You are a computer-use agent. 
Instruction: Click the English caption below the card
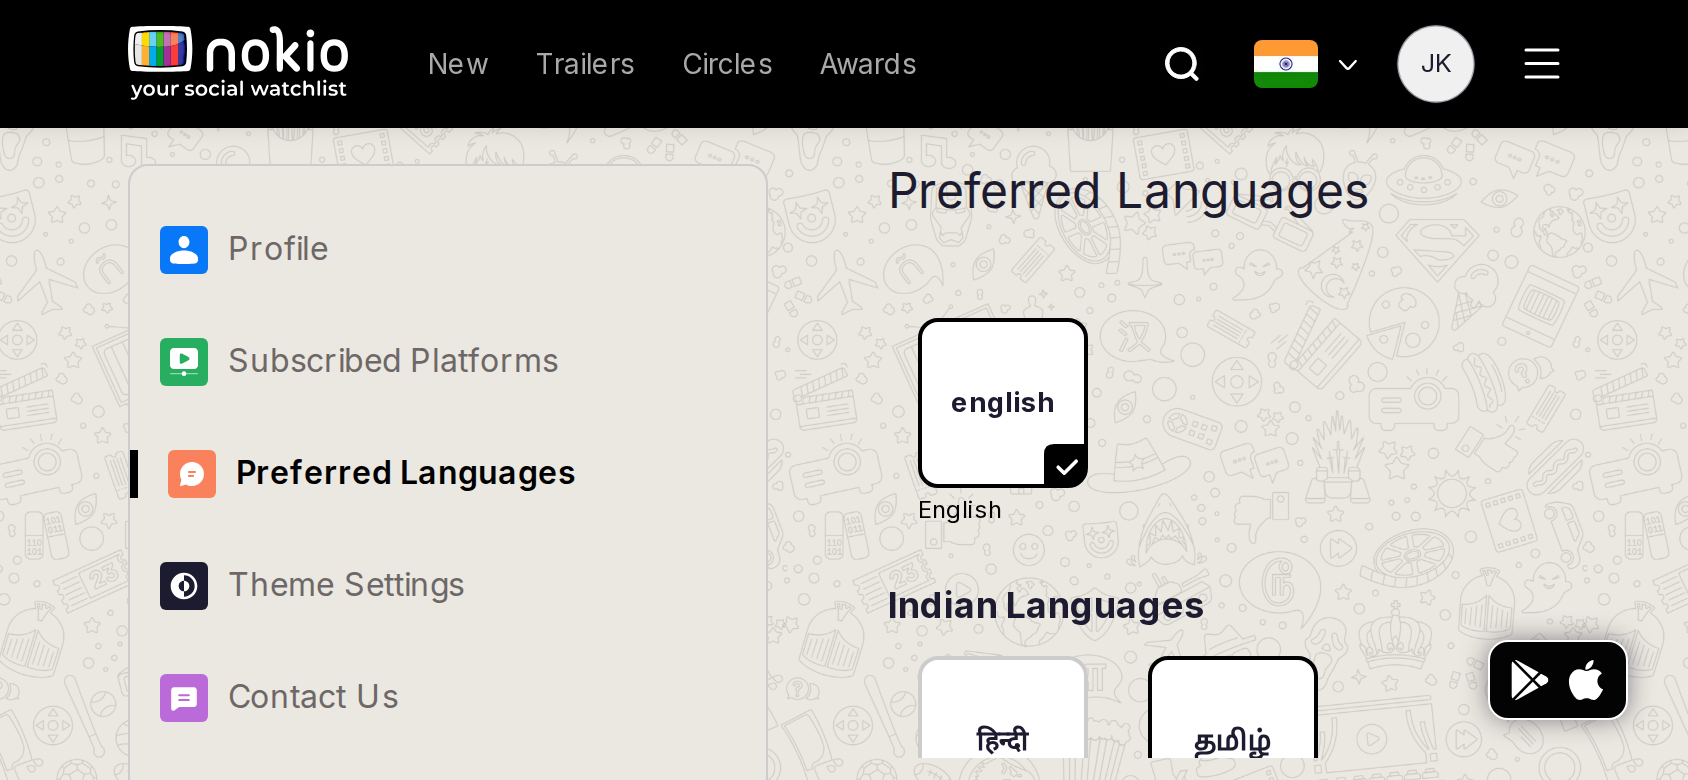[960, 510]
